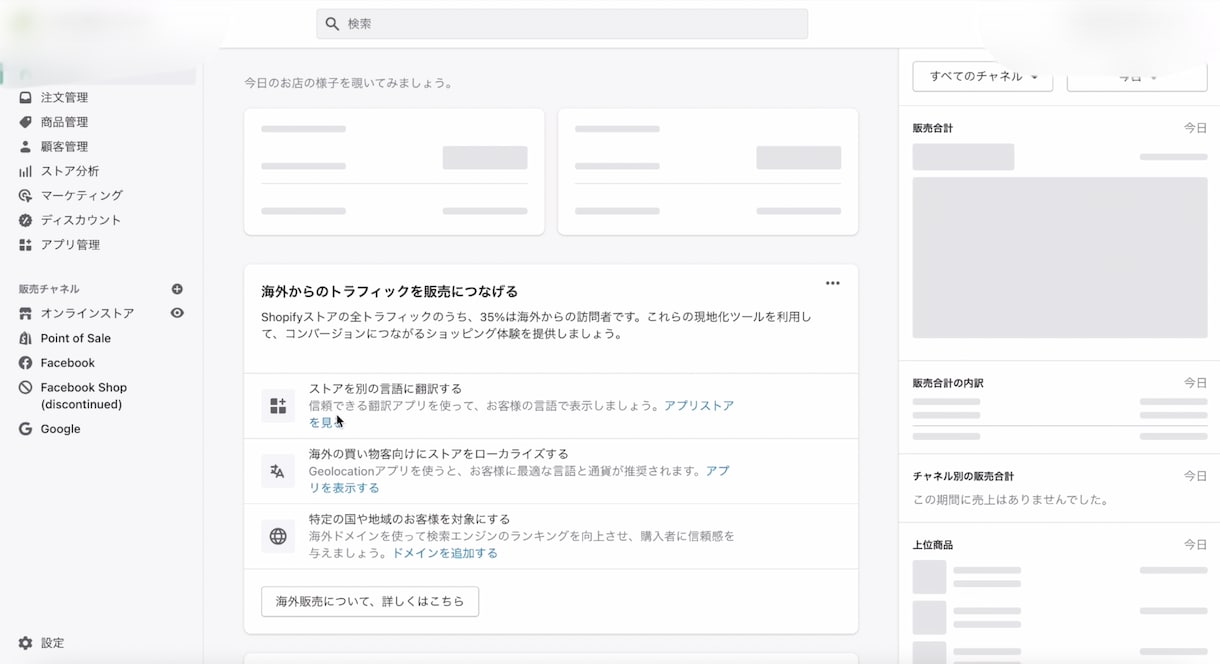Go to 注文管理 menu item
The height and width of the screenshot is (664, 1220).
(x=64, y=97)
